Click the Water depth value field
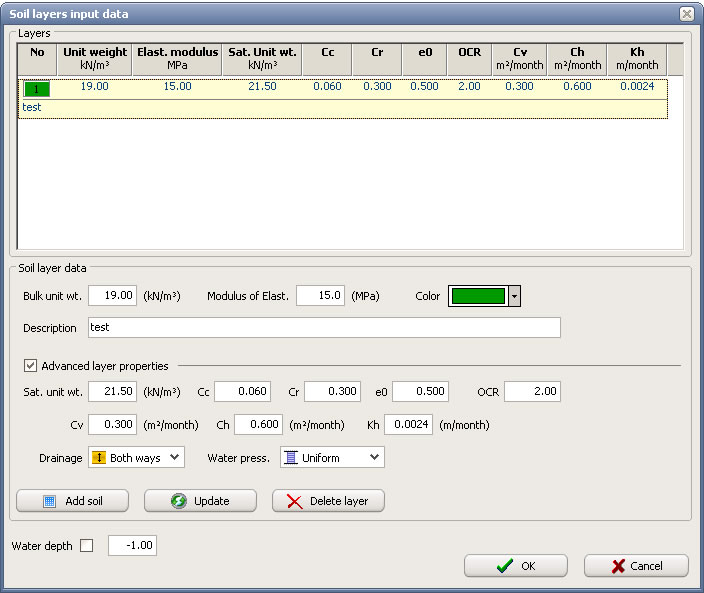704x593 pixels. pyautogui.click(x=132, y=546)
